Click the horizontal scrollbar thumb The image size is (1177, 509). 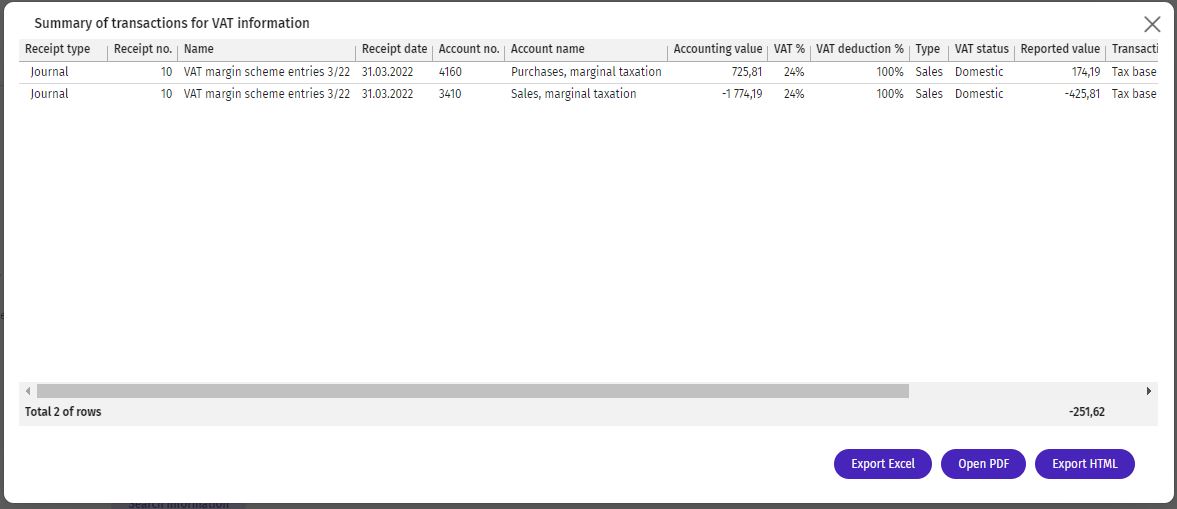[x=473, y=391]
